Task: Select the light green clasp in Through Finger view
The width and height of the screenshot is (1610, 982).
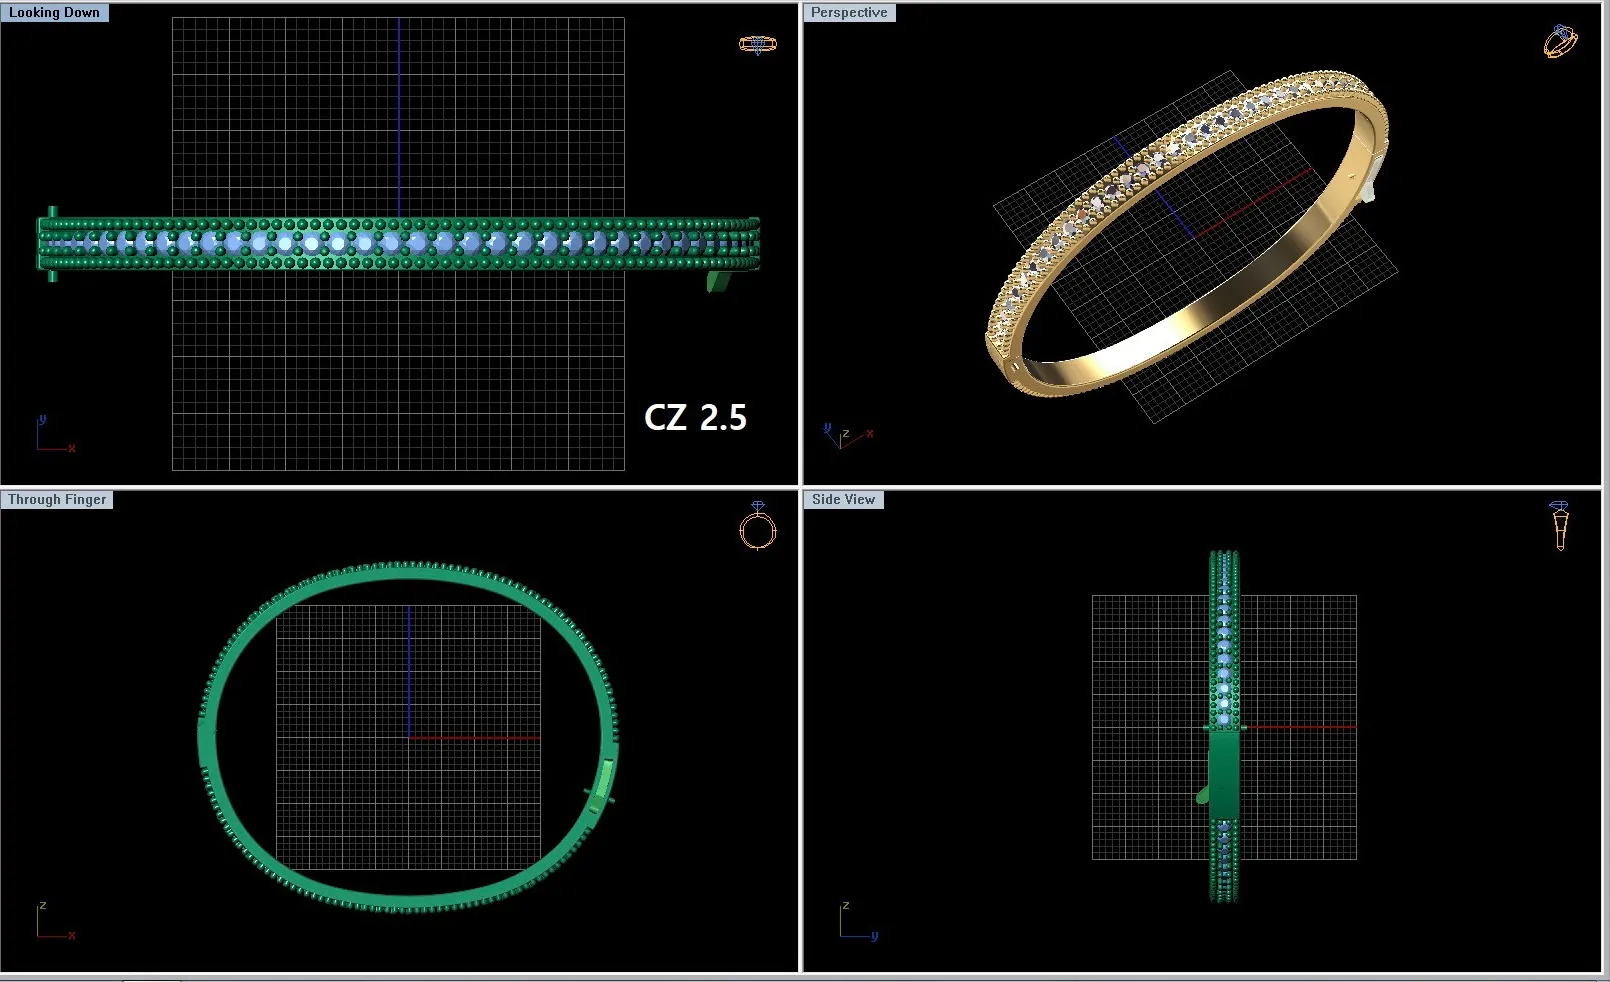Action: pyautogui.click(x=604, y=782)
